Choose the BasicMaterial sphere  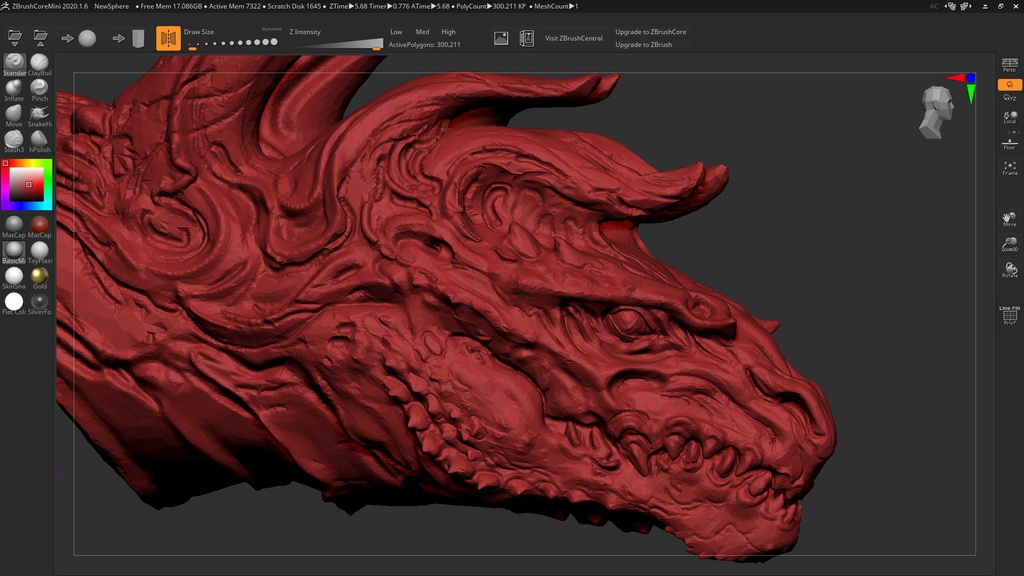tap(14, 252)
